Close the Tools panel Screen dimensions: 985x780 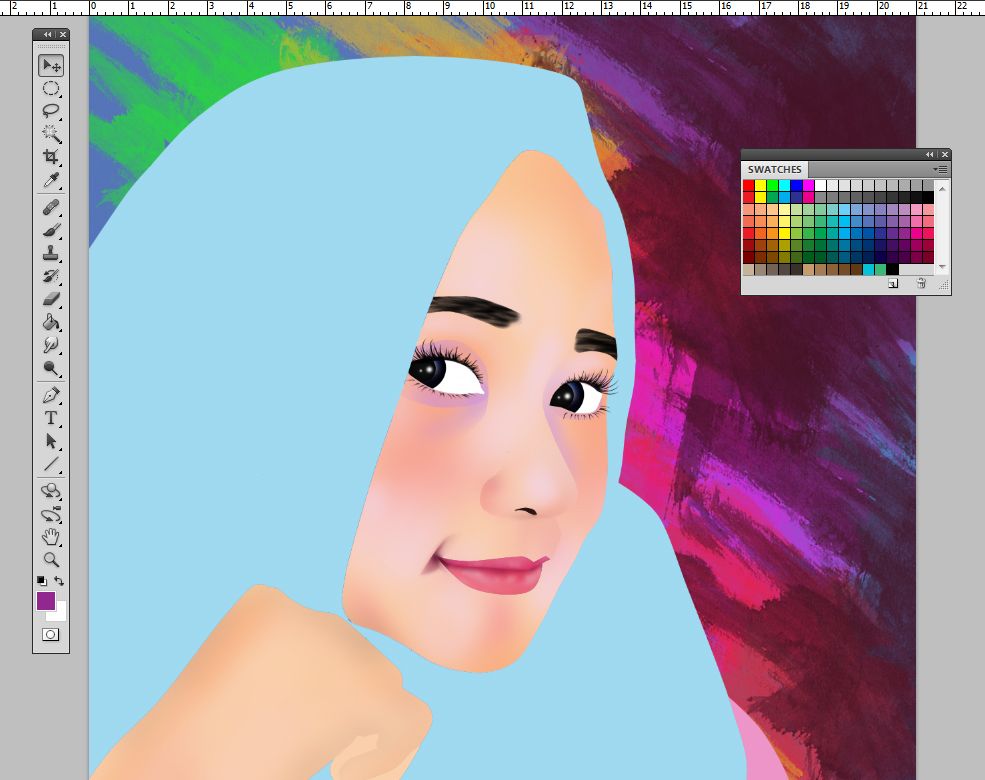click(x=63, y=35)
